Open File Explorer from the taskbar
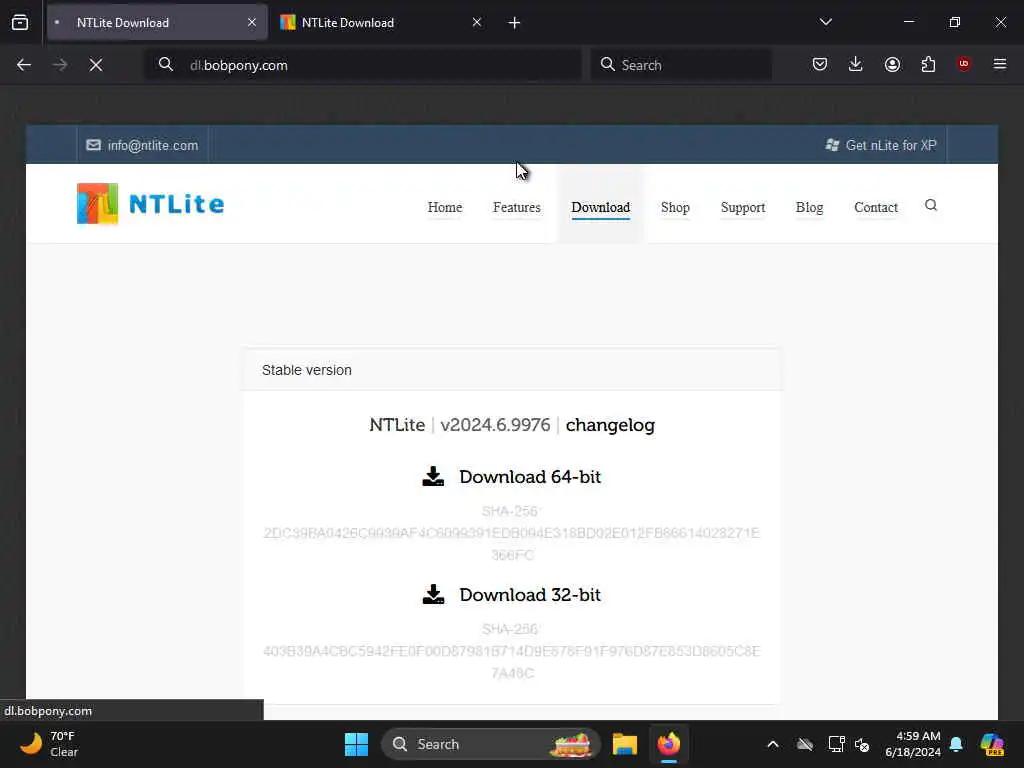 pyautogui.click(x=624, y=744)
